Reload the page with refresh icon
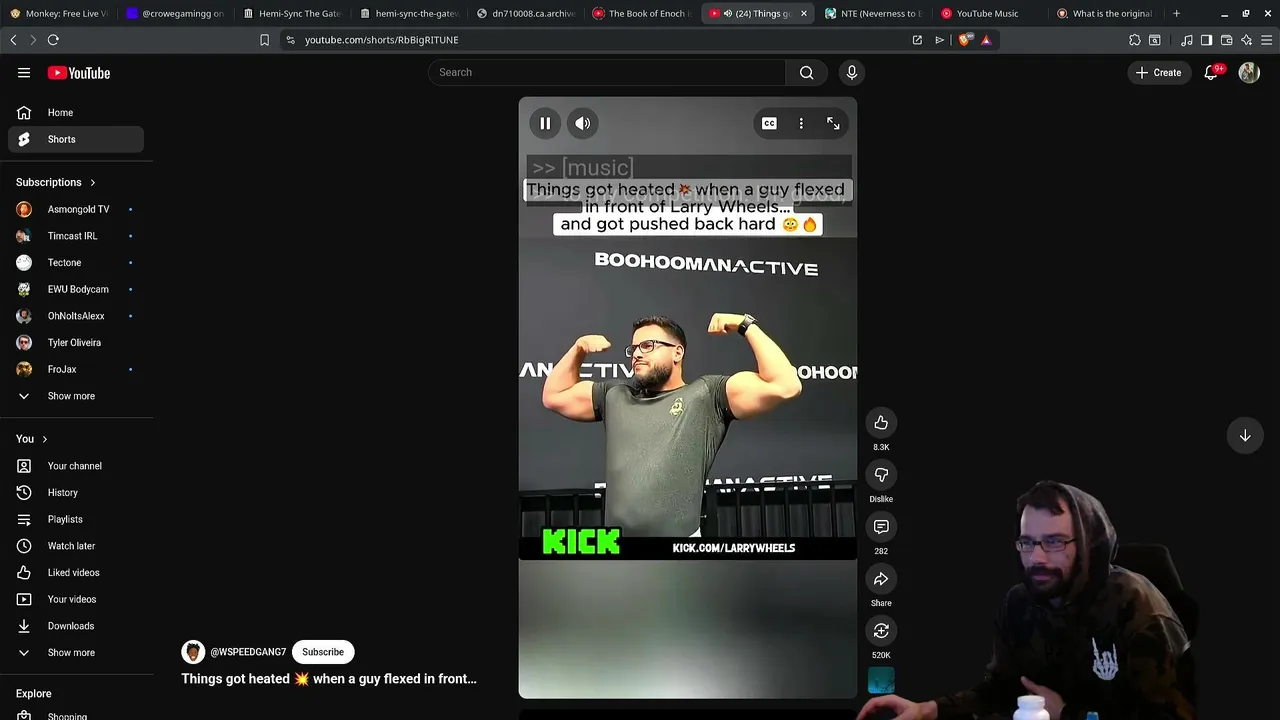This screenshot has height=720, width=1280. [53, 40]
